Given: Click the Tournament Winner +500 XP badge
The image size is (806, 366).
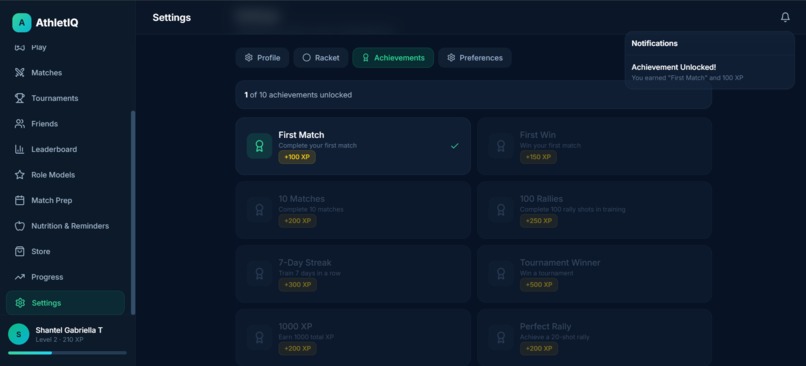Looking at the screenshot, I should point(539,285).
